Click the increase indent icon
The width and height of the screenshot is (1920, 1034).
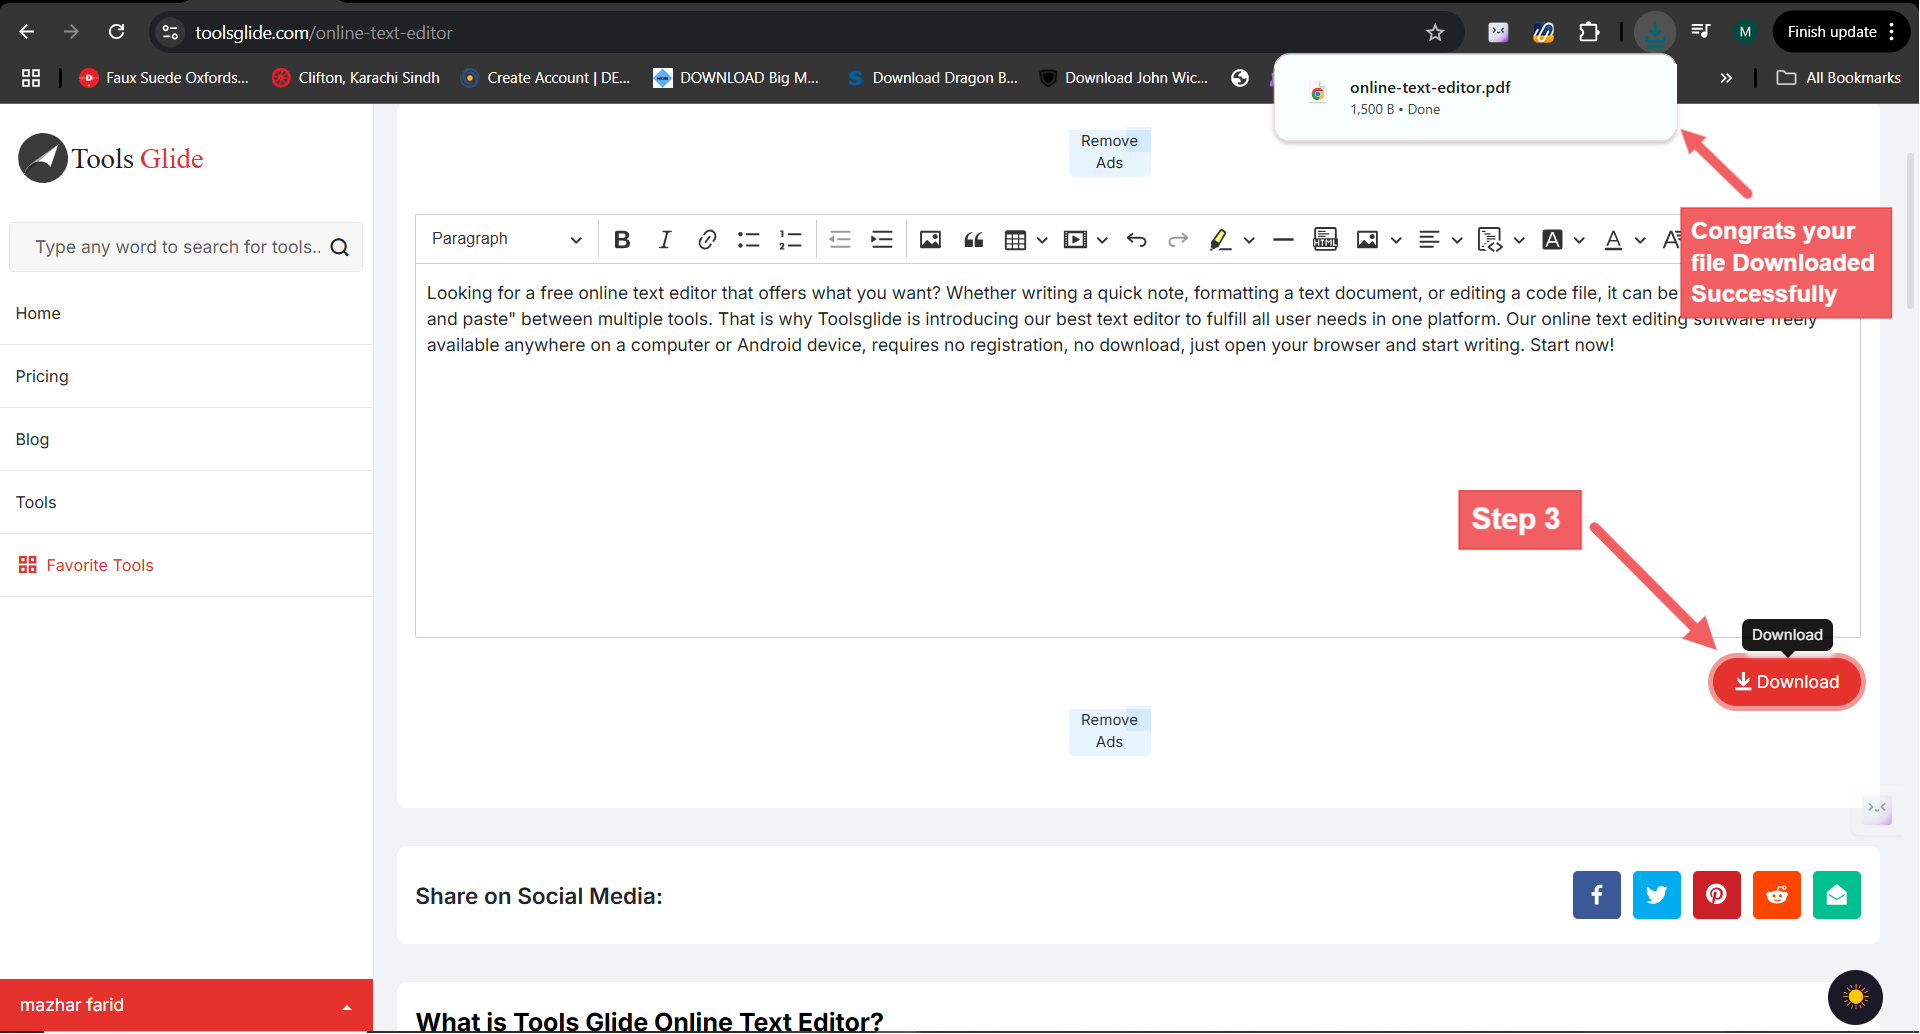[881, 240]
